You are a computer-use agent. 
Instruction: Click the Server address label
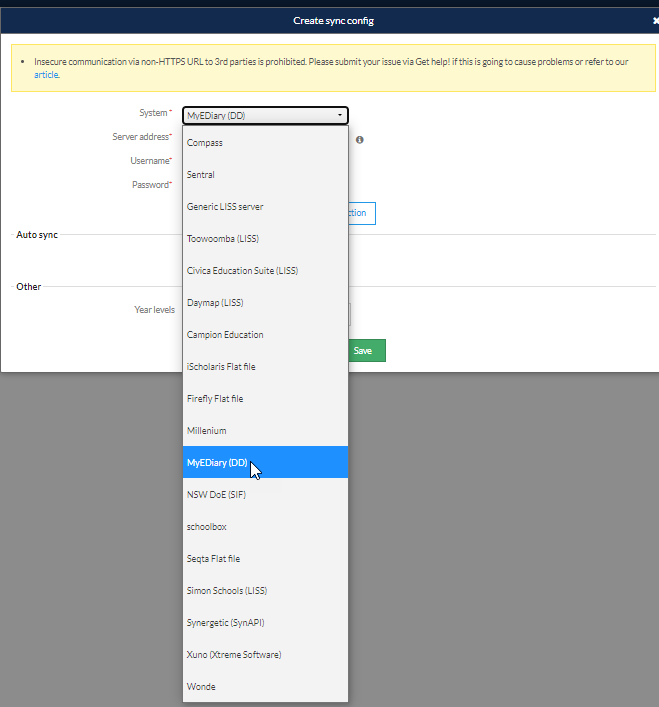(142, 137)
